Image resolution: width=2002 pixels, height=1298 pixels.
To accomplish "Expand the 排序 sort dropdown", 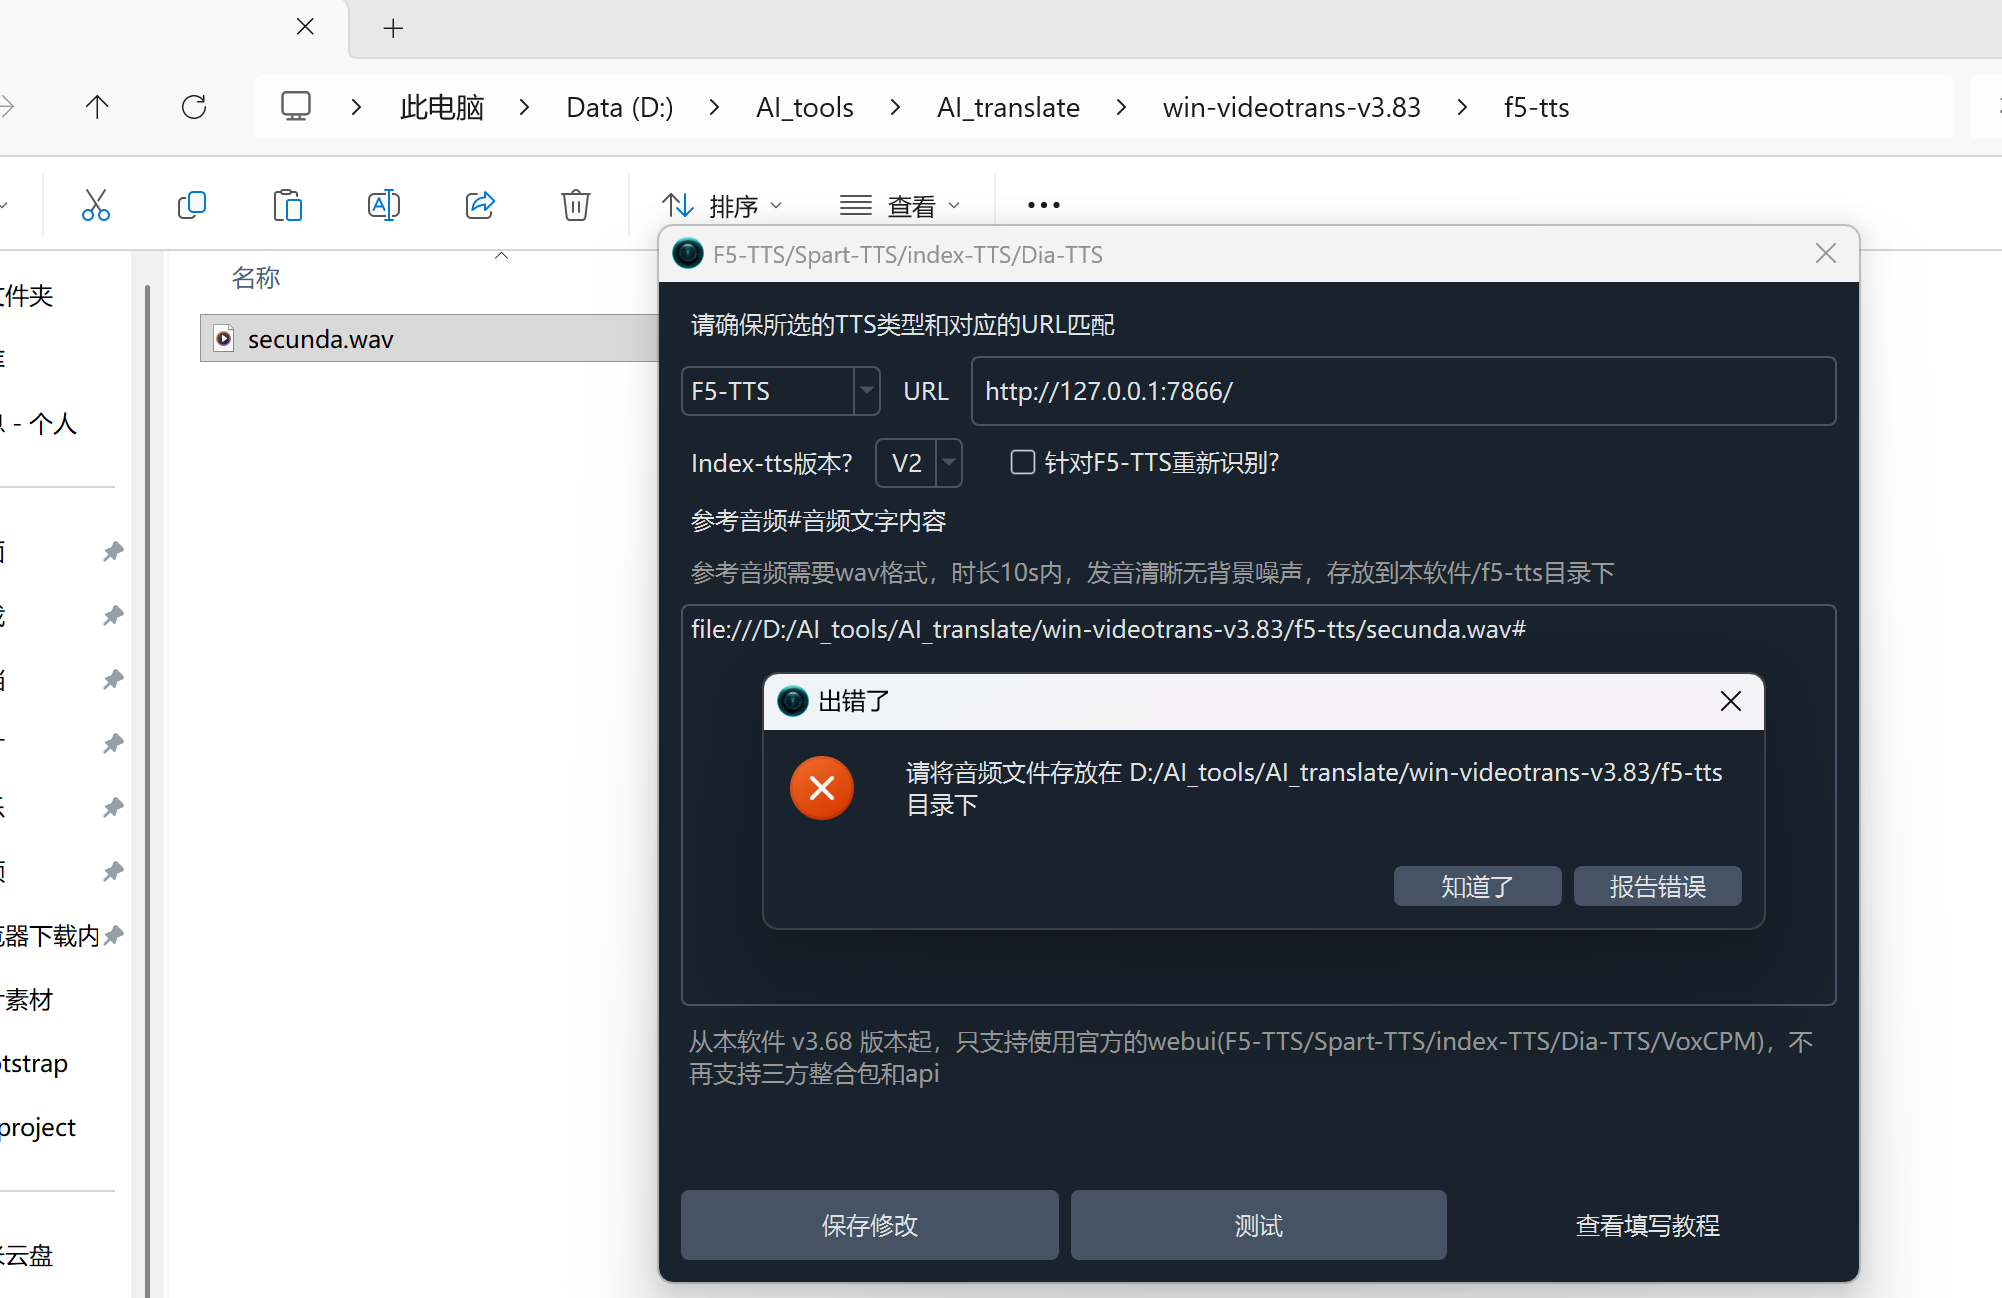I will [x=722, y=206].
